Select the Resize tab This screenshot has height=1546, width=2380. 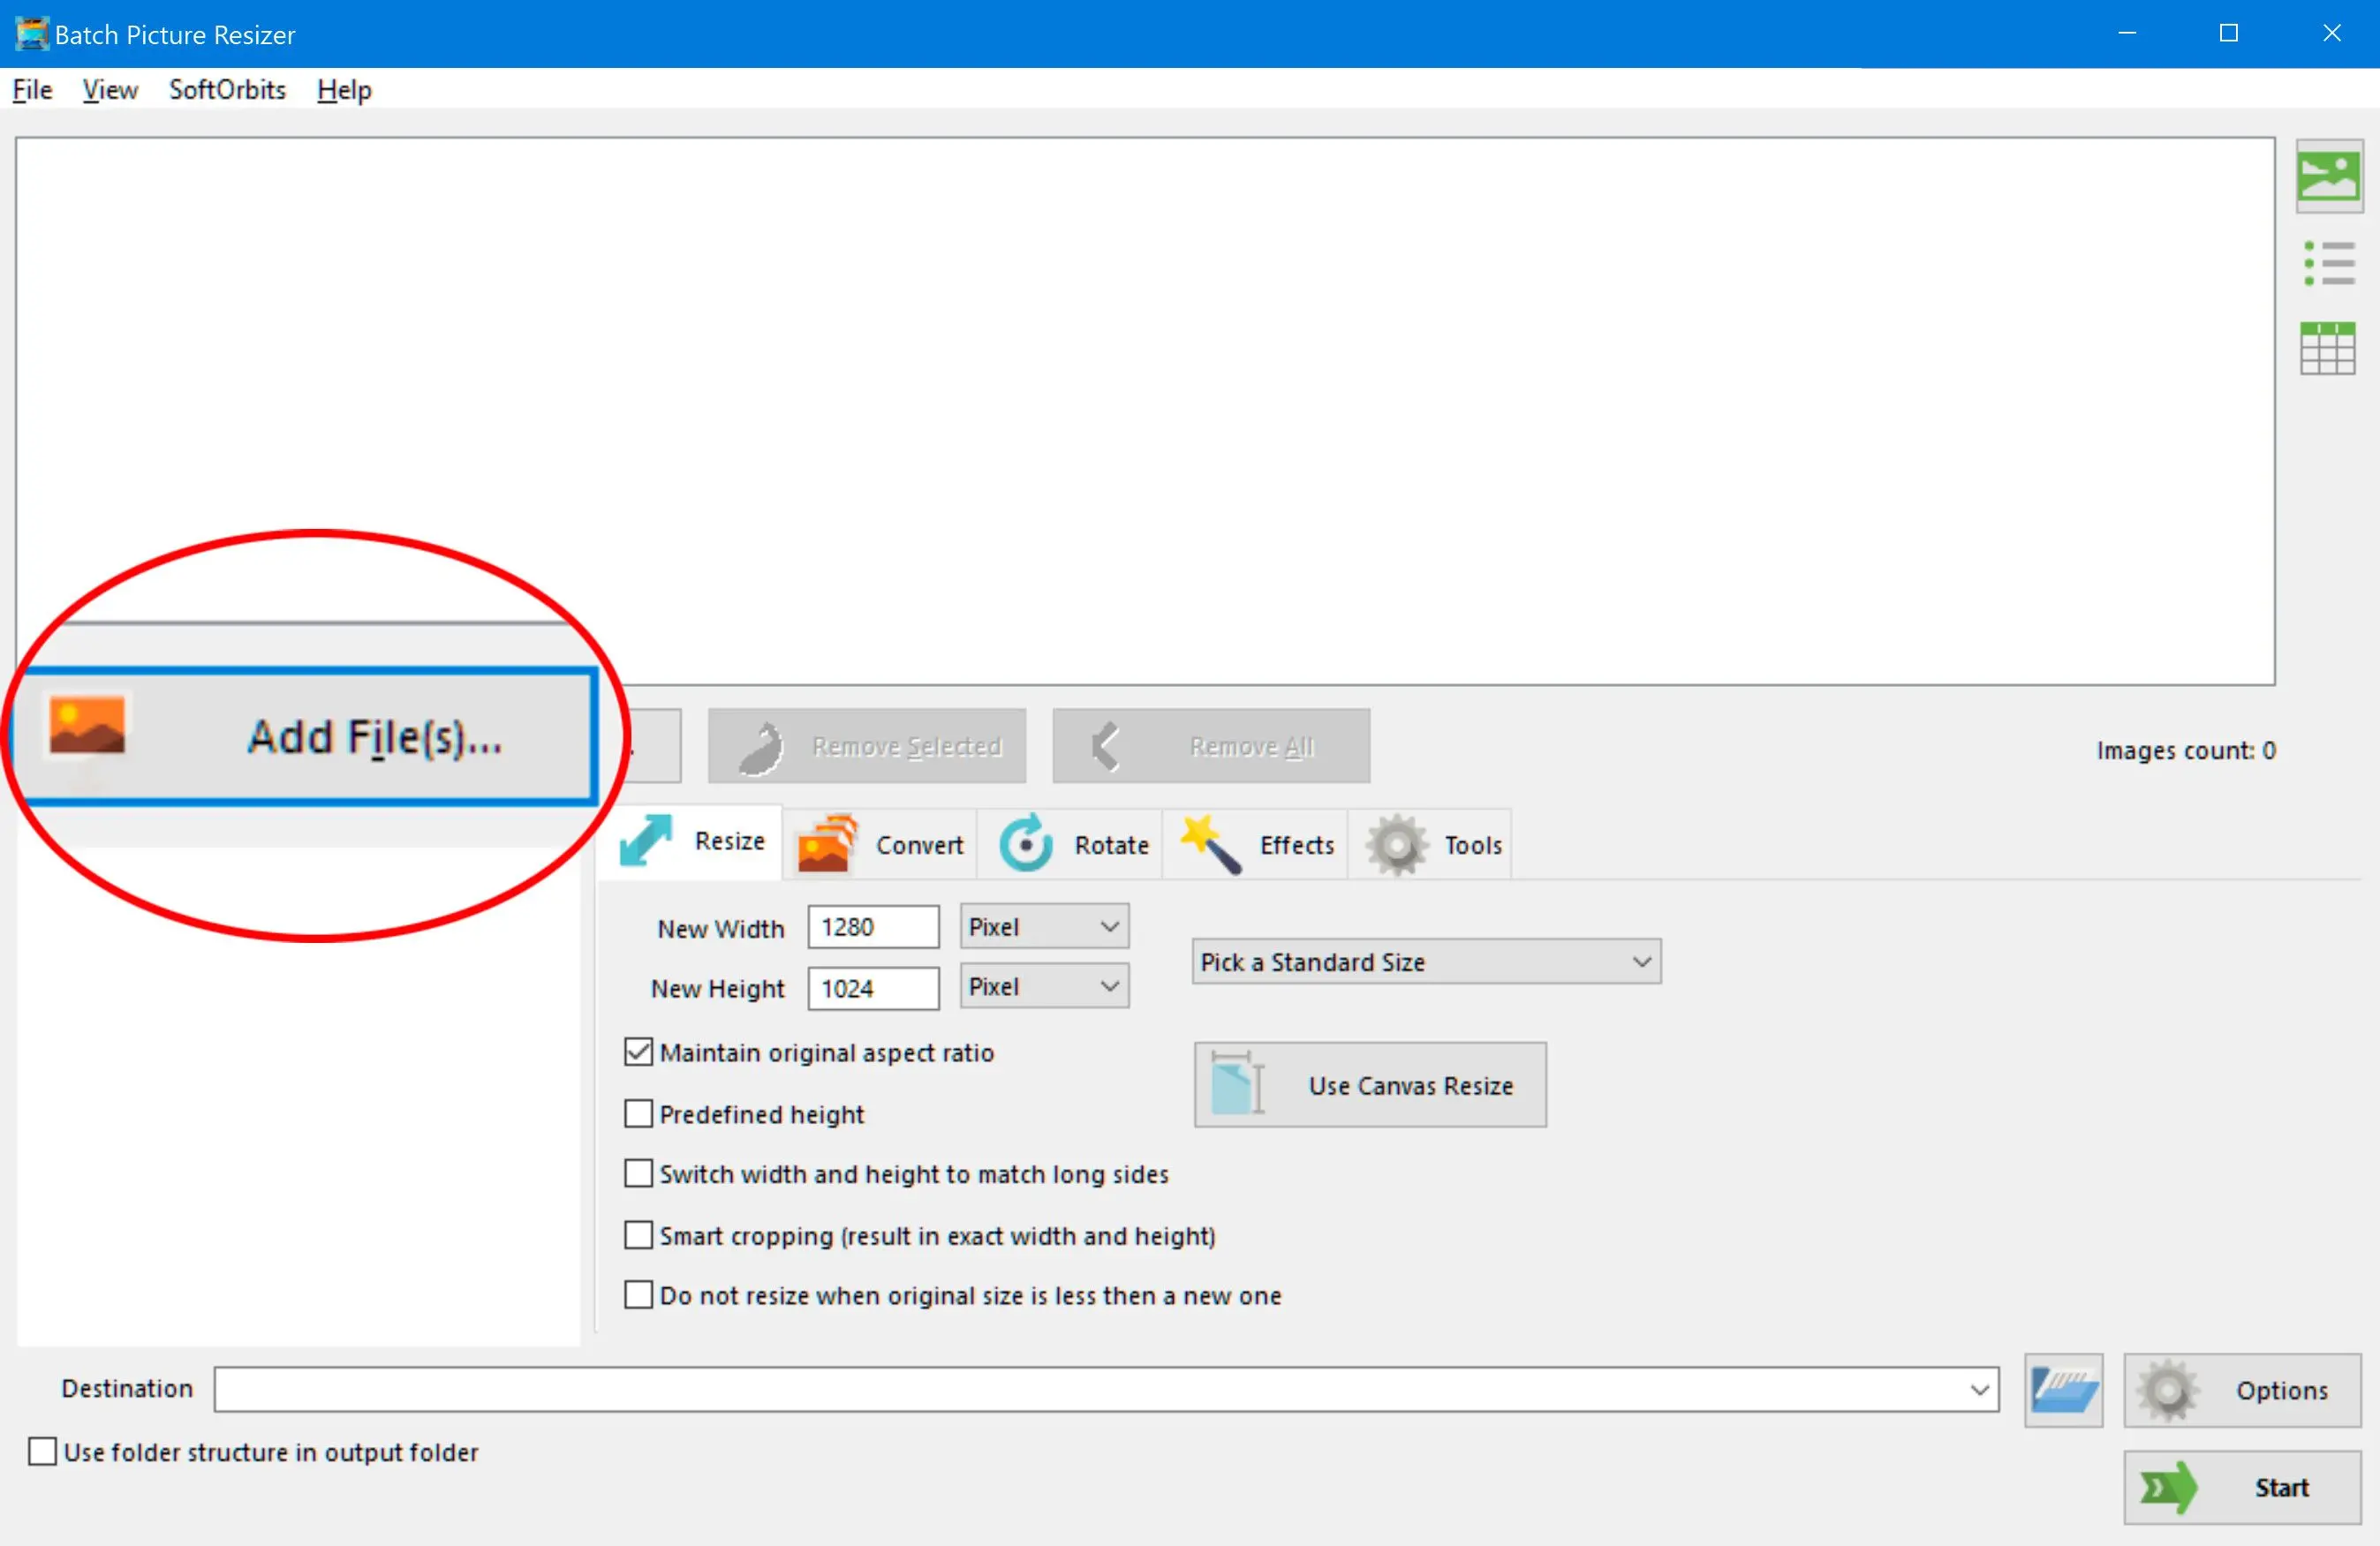click(x=699, y=845)
